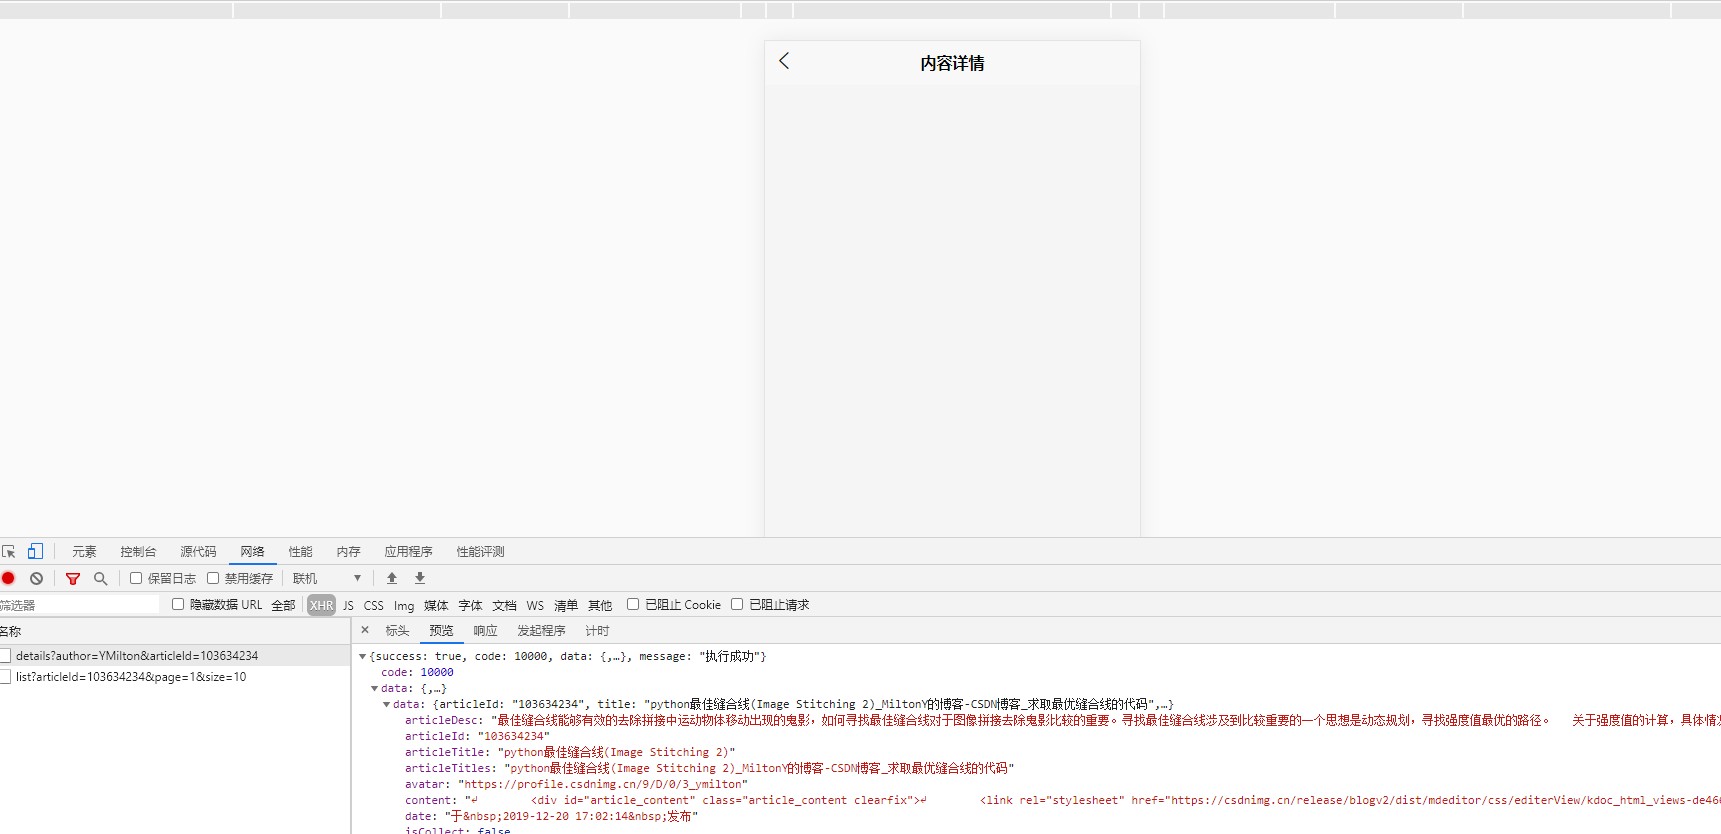Filter requests by 其他

[x=600, y=605]
